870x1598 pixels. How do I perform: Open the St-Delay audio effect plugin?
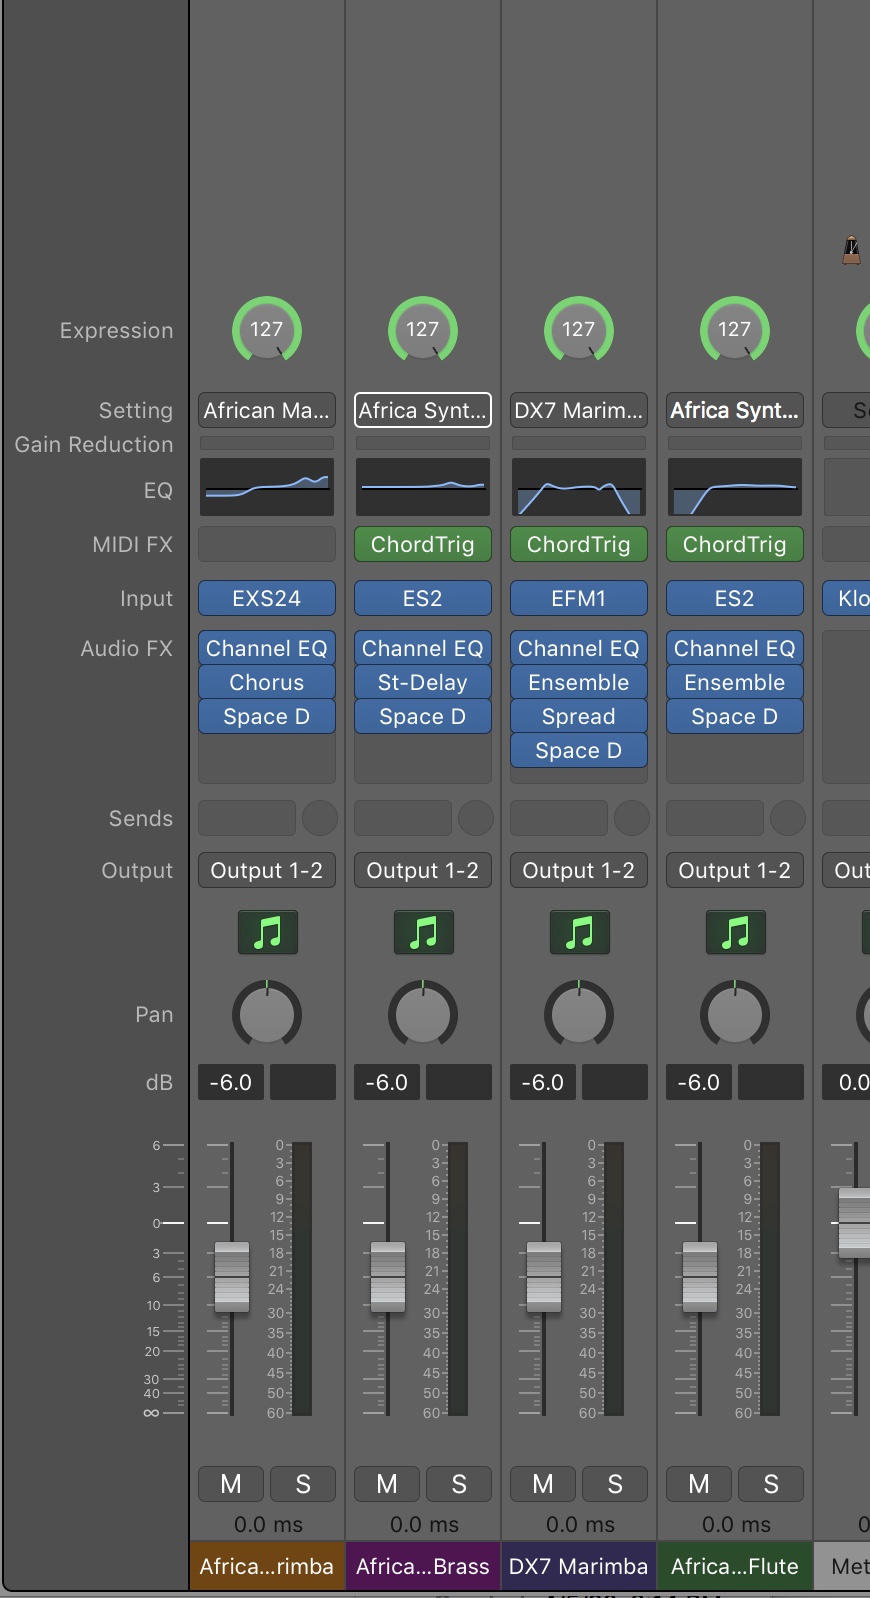pos(423,683)
